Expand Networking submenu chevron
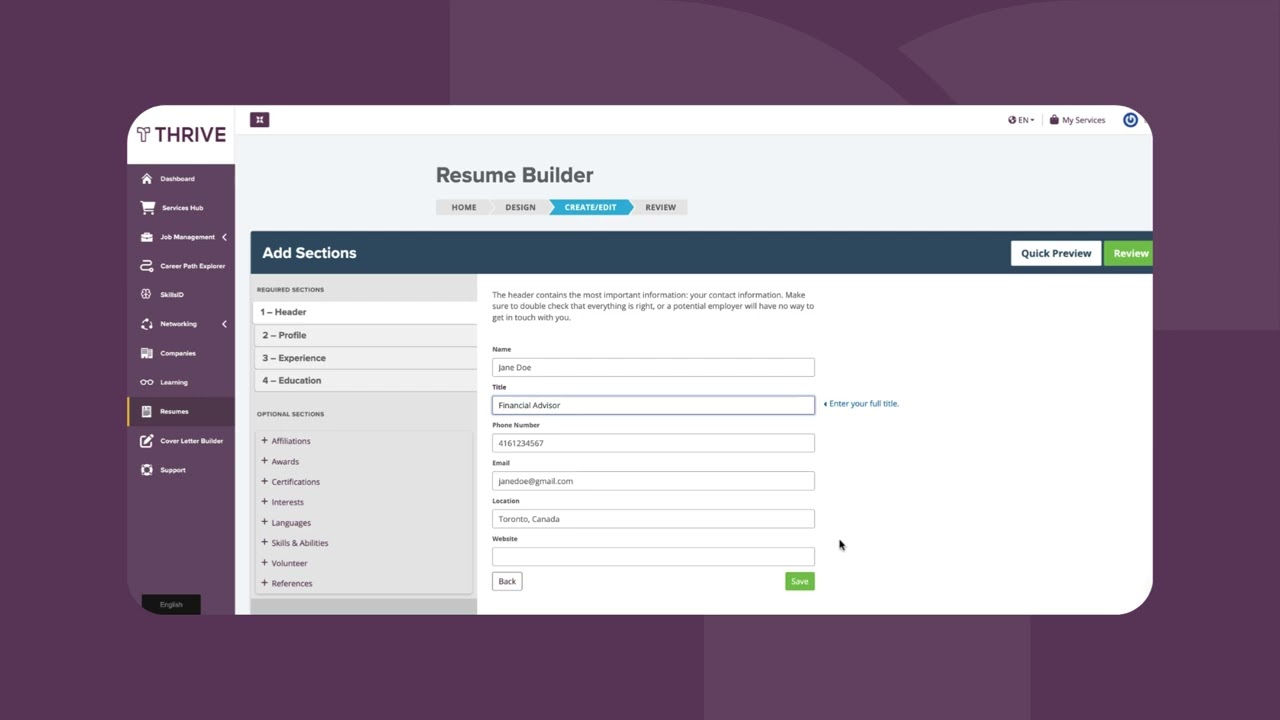Screen dimensions: 1280x720 point(224,324)
